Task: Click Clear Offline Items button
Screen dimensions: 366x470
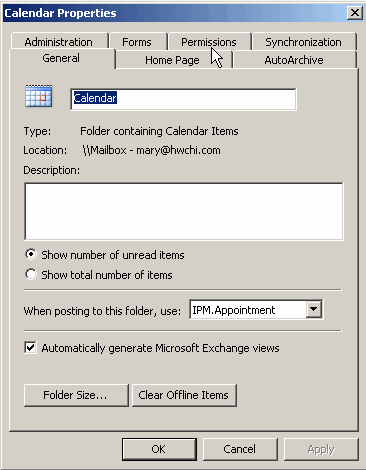Action: coord(184,395)
